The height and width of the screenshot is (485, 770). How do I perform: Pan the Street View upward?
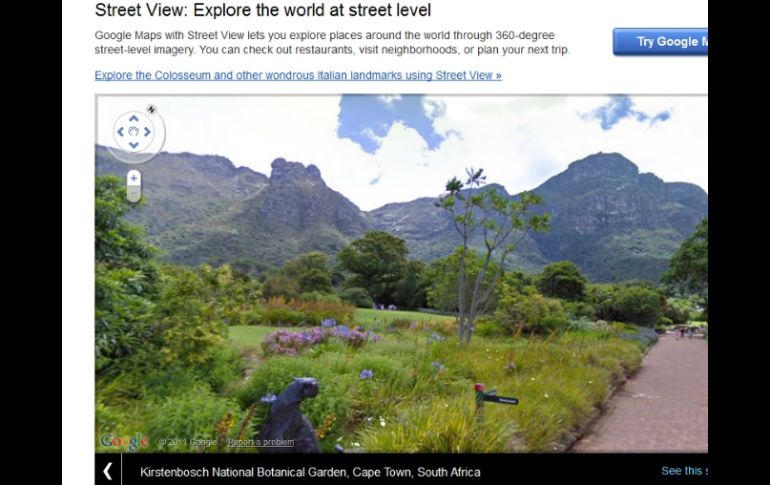134,119
